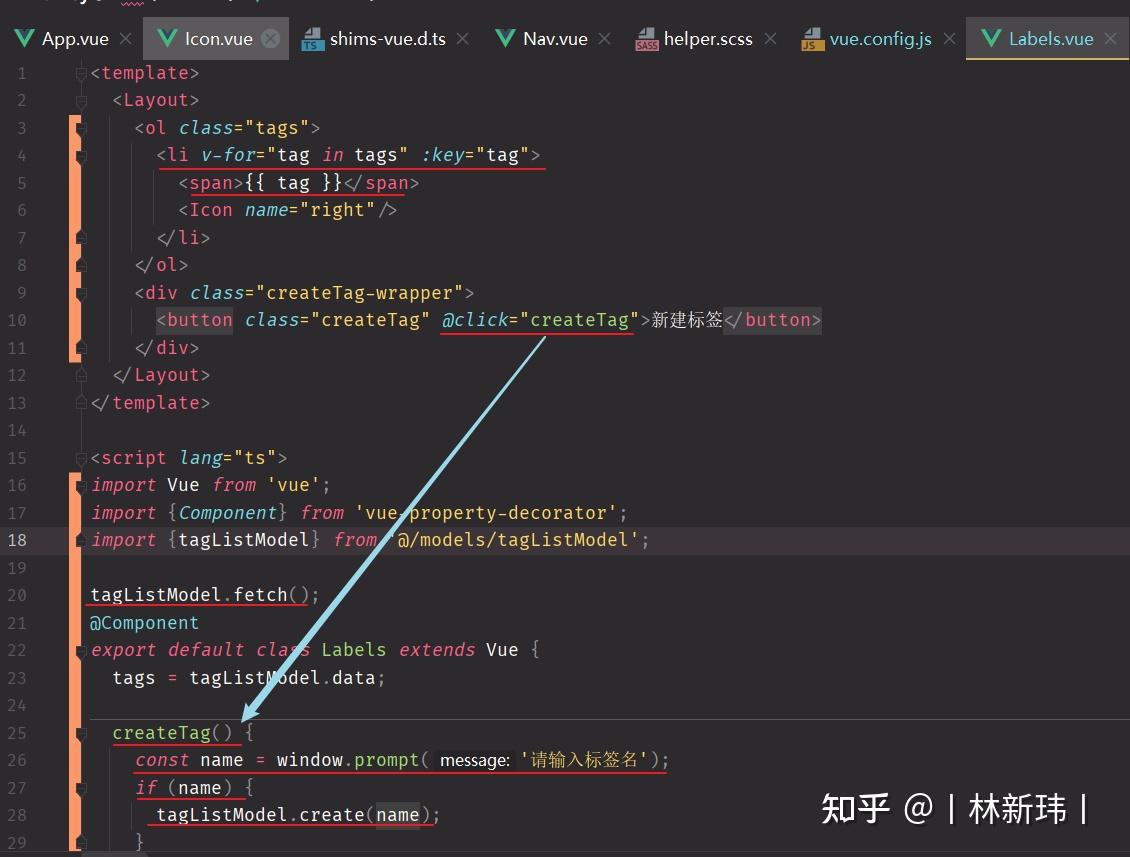This screenshot has height=857, width=1130.
Task: Collapse the script block at line 15
Action: [81, 458]
